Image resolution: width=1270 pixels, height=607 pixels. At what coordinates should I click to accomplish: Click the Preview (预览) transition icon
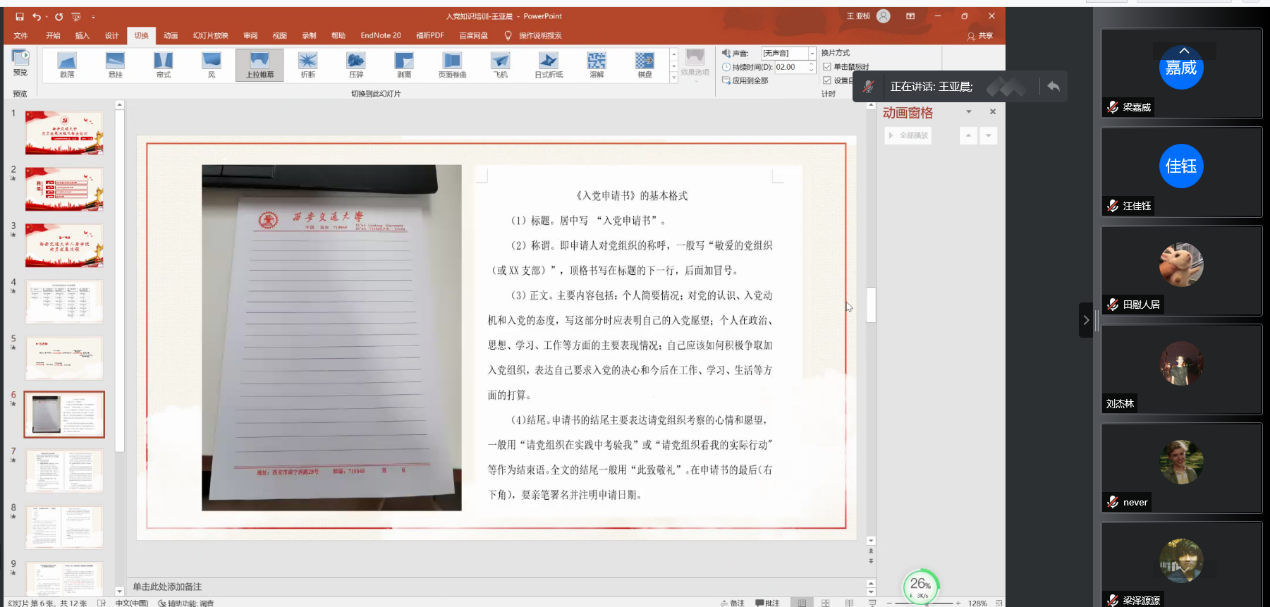click(x=20, y=63)
